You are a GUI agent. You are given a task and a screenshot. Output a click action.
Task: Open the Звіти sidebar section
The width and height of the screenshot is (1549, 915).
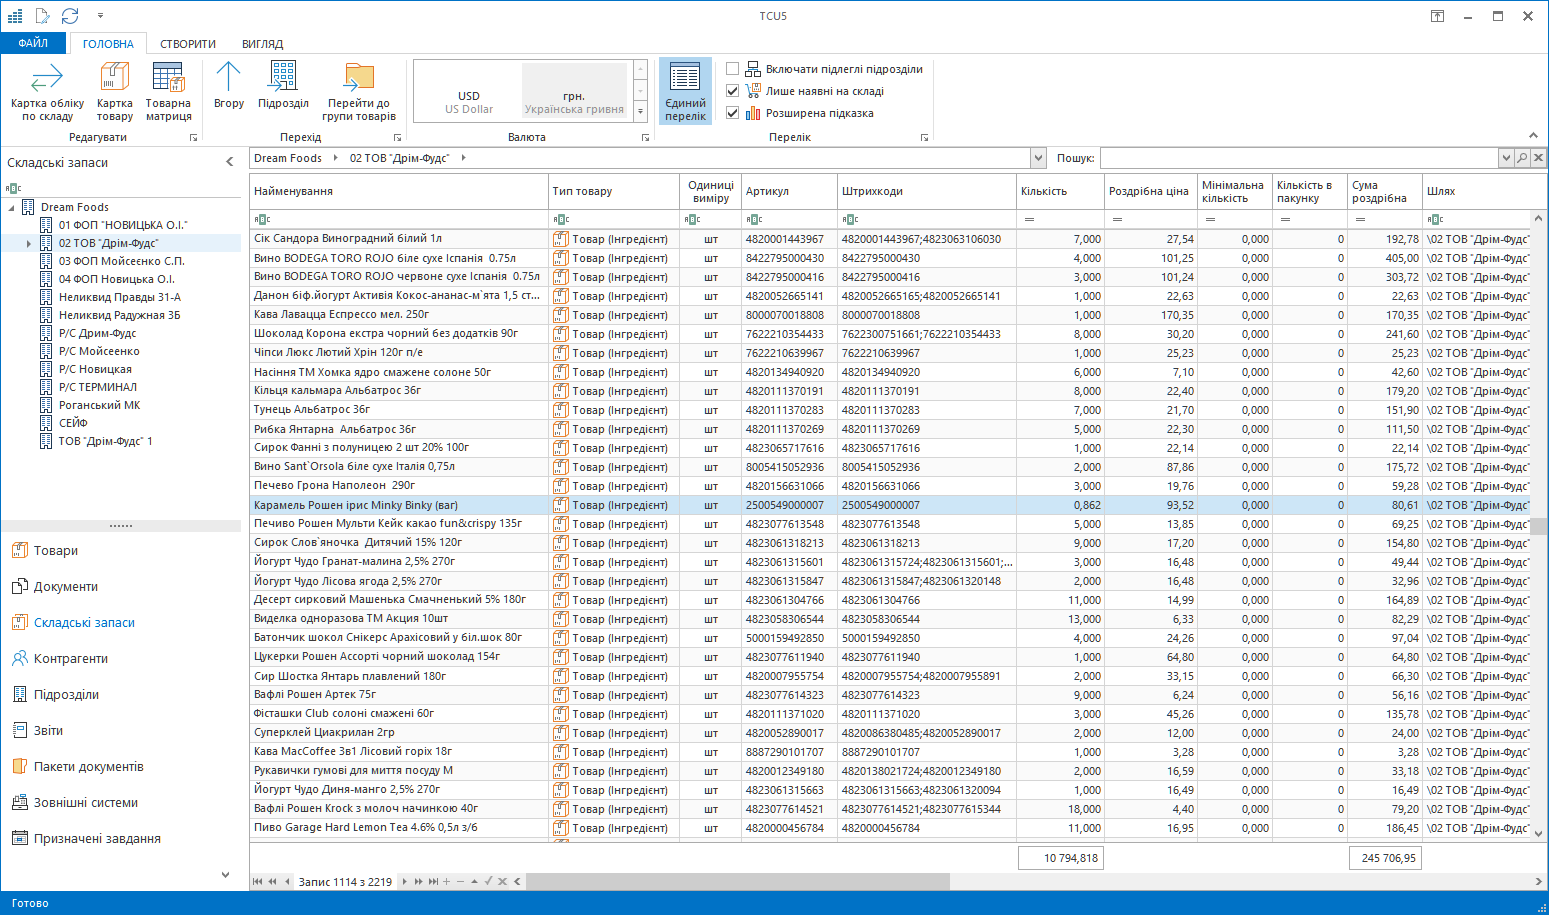(48, 730)
